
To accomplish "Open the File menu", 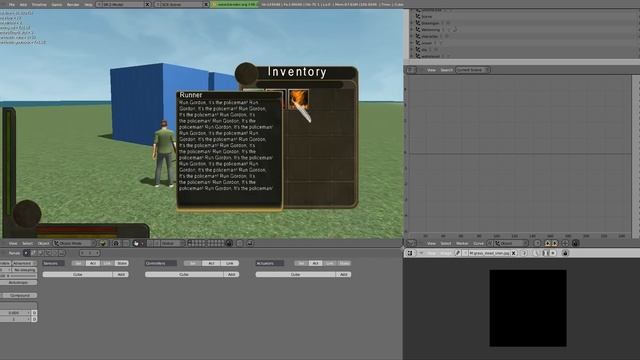I will (12, 4).
